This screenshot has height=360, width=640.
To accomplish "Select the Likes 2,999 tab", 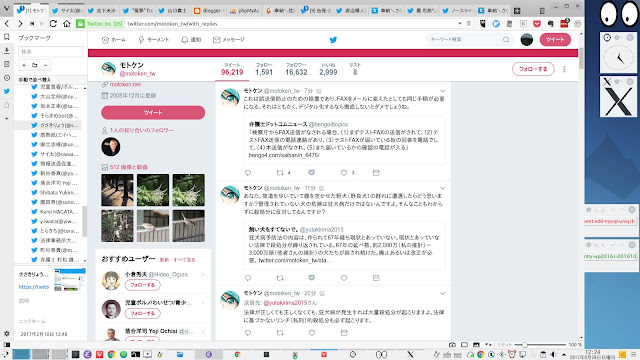I will (x=328, y=69).
